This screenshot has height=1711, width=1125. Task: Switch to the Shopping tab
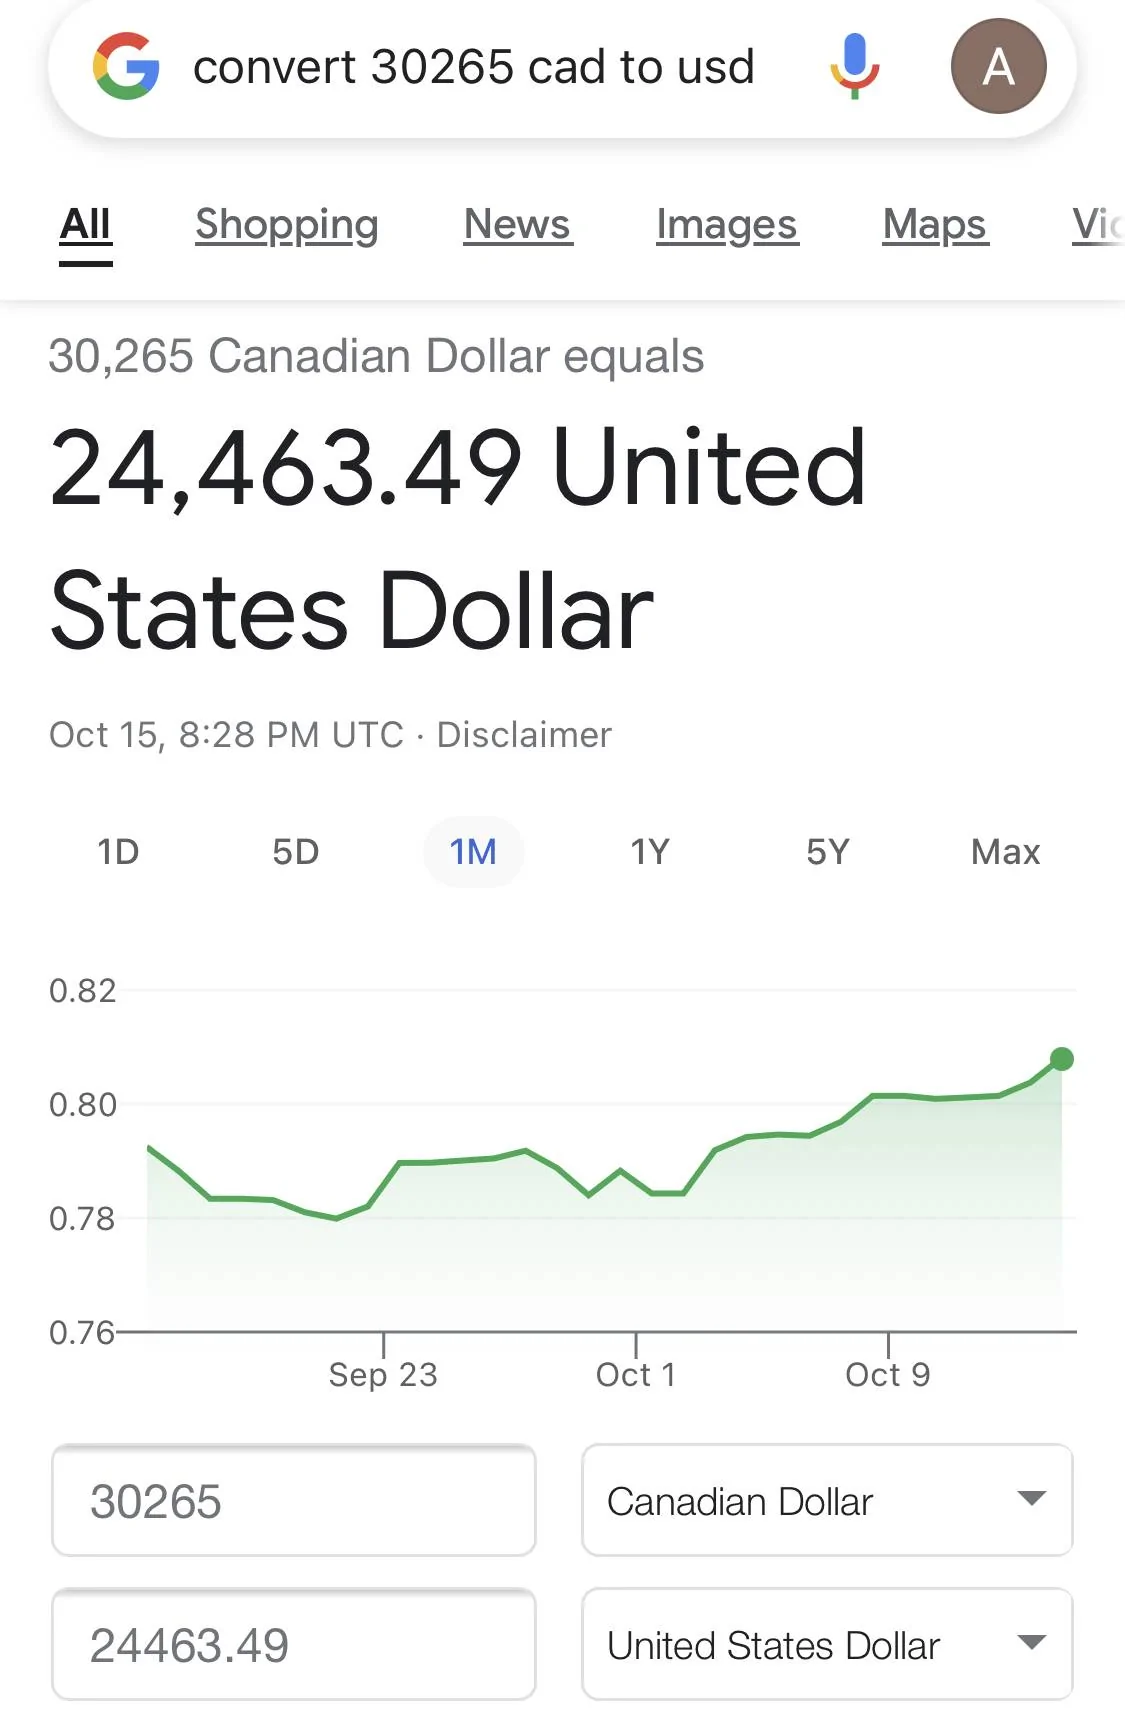(287, 225)
